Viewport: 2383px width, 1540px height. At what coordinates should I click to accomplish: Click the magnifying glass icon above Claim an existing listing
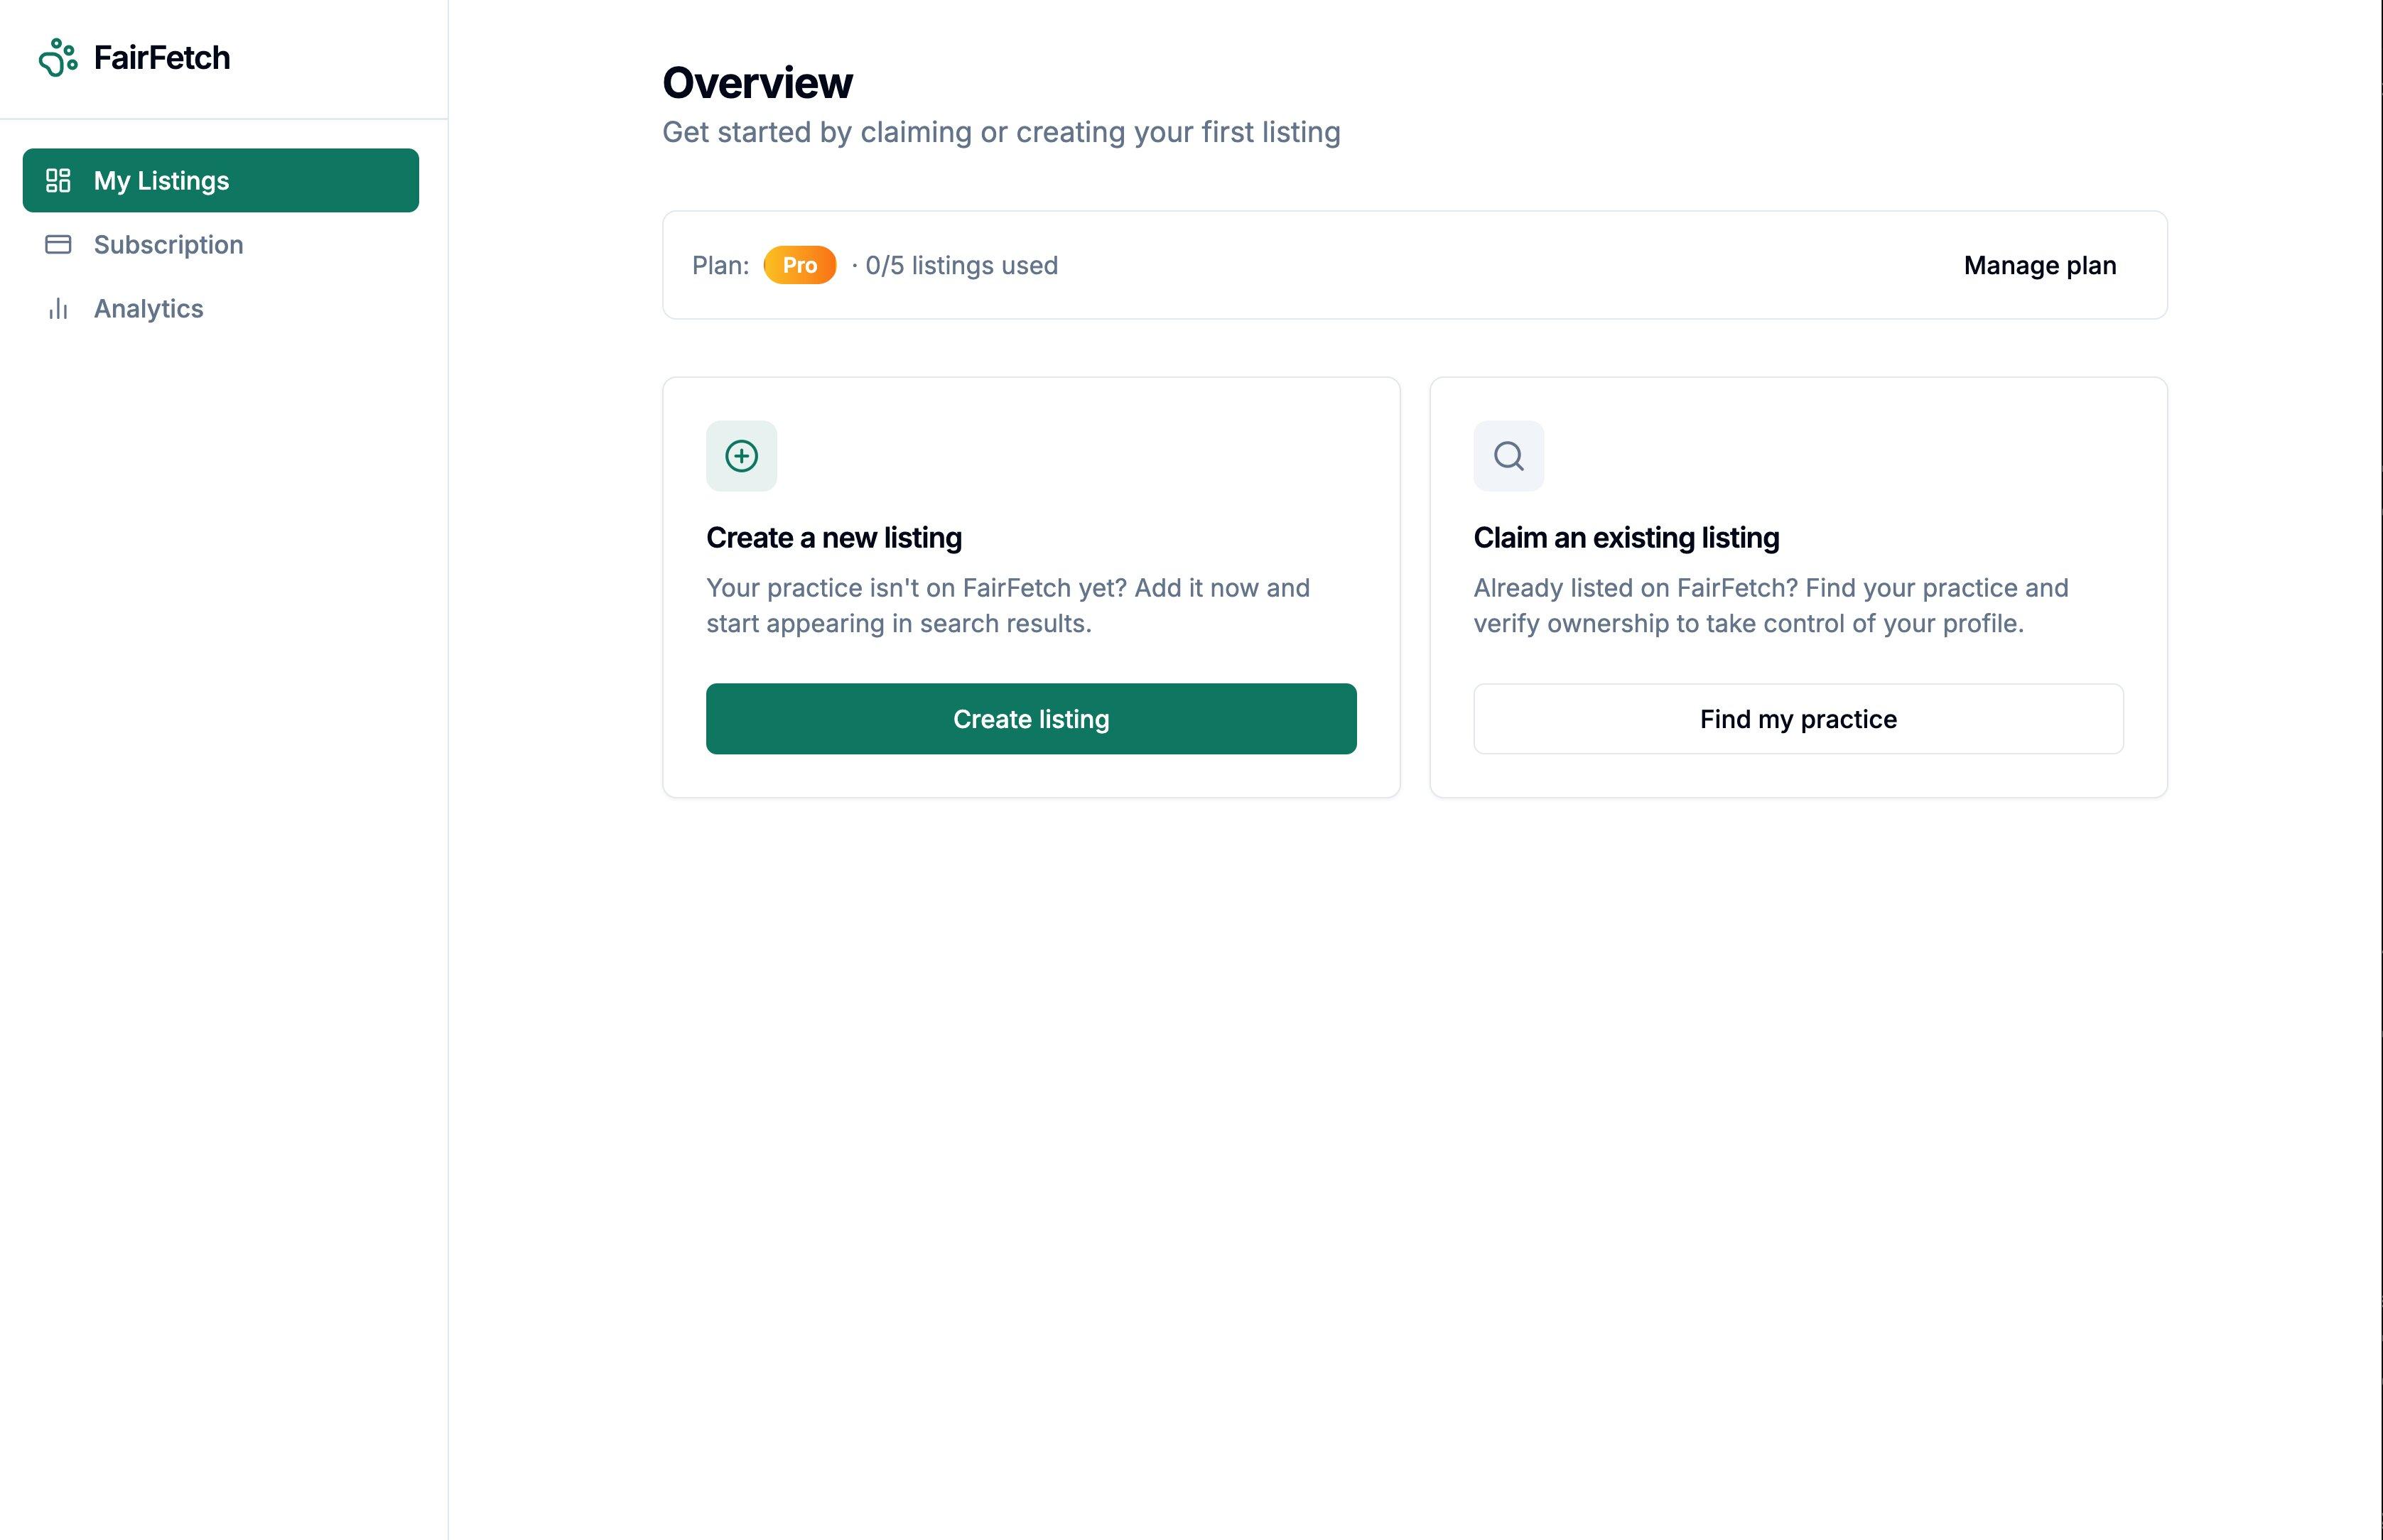tap(1508, 455)
